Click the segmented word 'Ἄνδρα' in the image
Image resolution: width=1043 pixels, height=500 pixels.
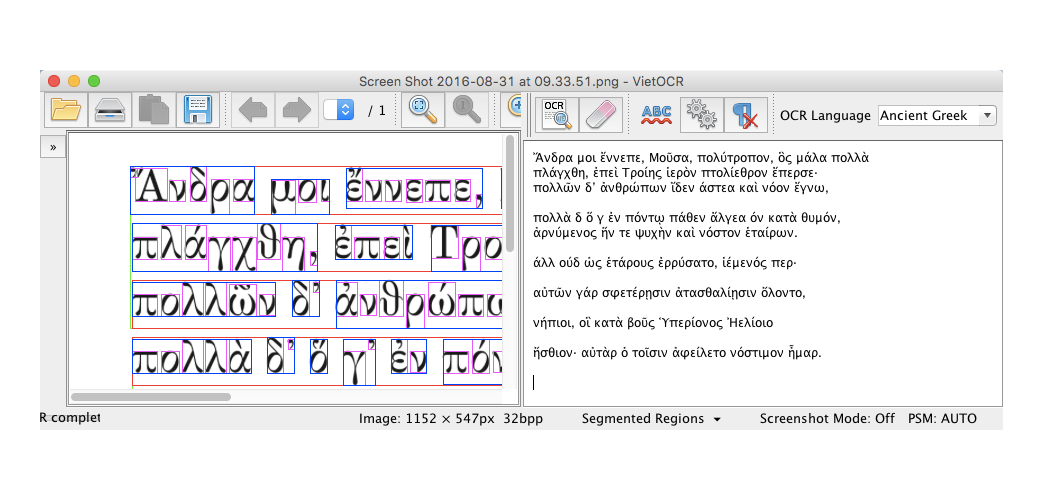(192, 190)
